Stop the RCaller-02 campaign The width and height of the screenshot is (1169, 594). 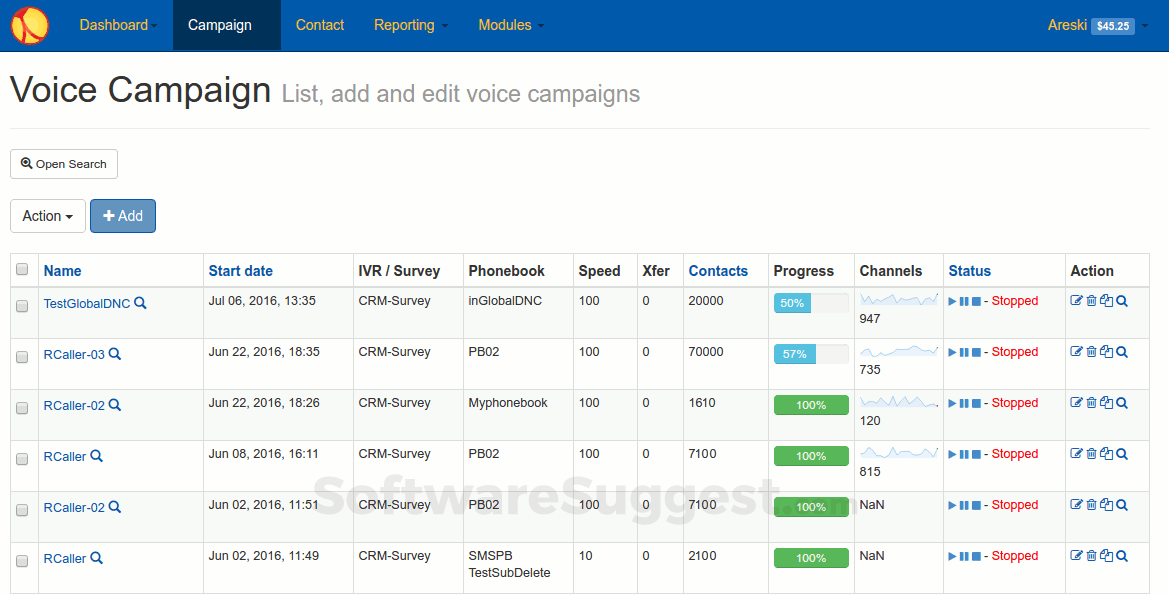click(975, 403)
